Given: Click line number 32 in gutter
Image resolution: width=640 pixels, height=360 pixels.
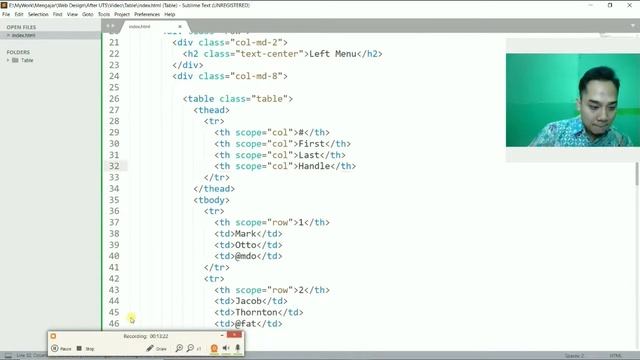Looking at the screenshot, I should pos(114,166).
